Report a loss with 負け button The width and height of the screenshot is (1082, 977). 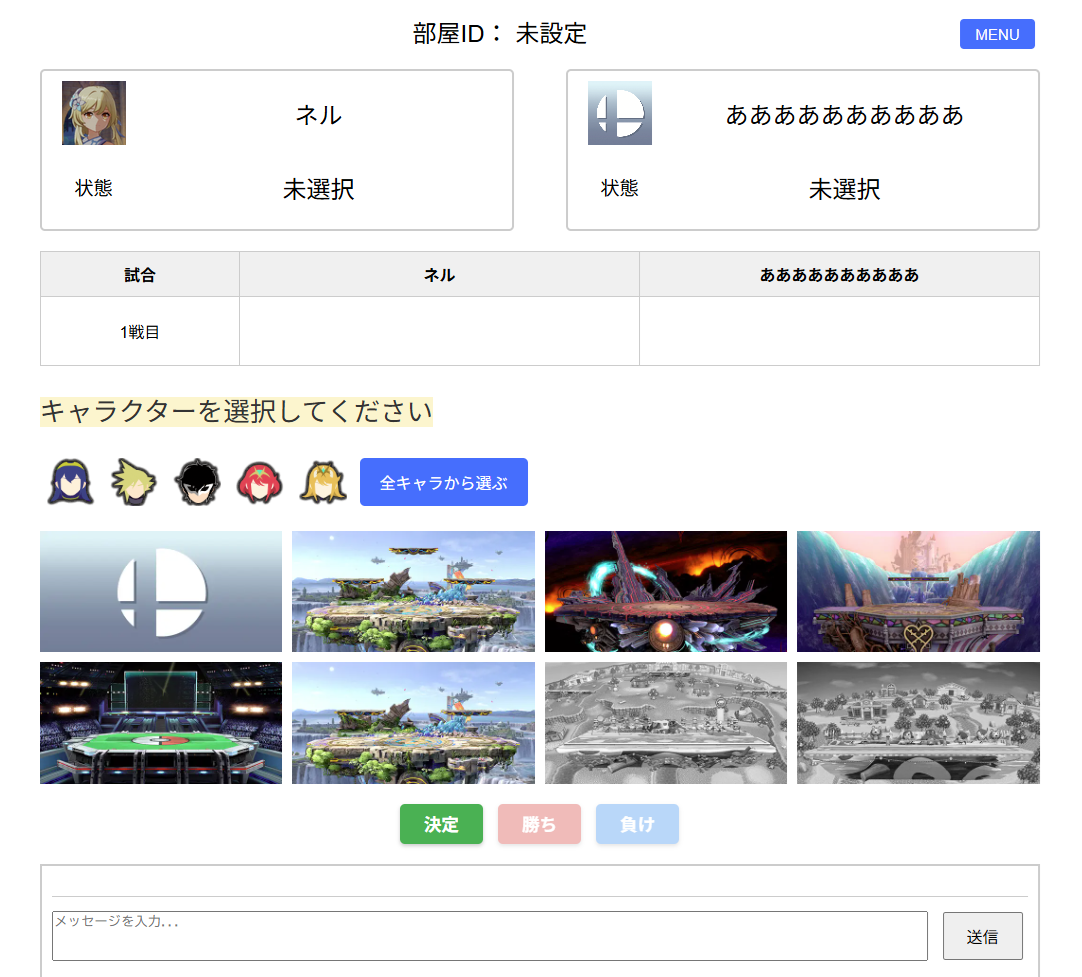(638, 824)
